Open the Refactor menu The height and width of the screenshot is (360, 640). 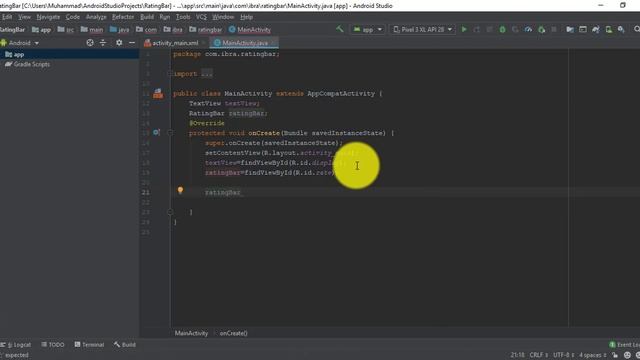[x=123, y=17]
